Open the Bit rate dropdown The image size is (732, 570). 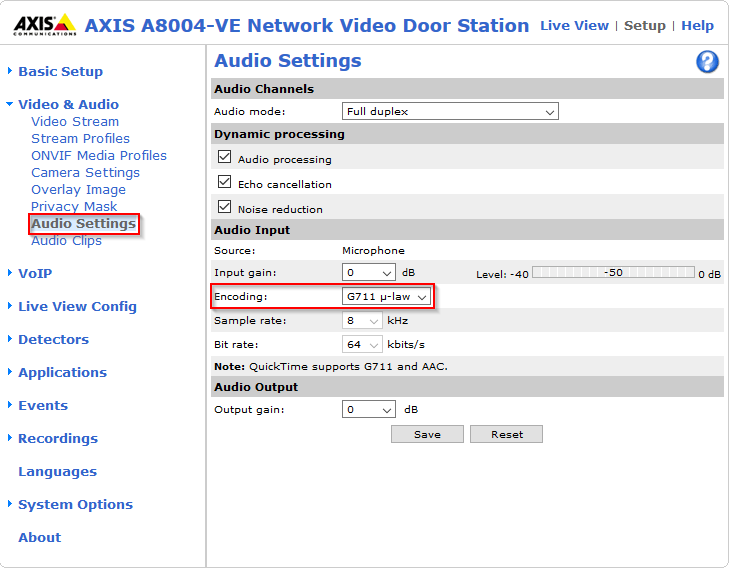point(362,345)
